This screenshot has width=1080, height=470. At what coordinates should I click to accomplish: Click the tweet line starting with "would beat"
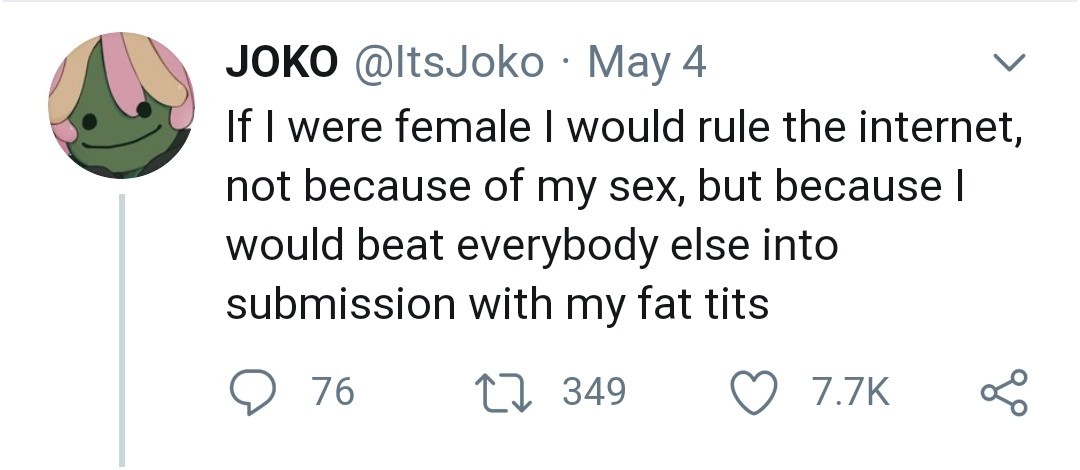click(531, 245)
